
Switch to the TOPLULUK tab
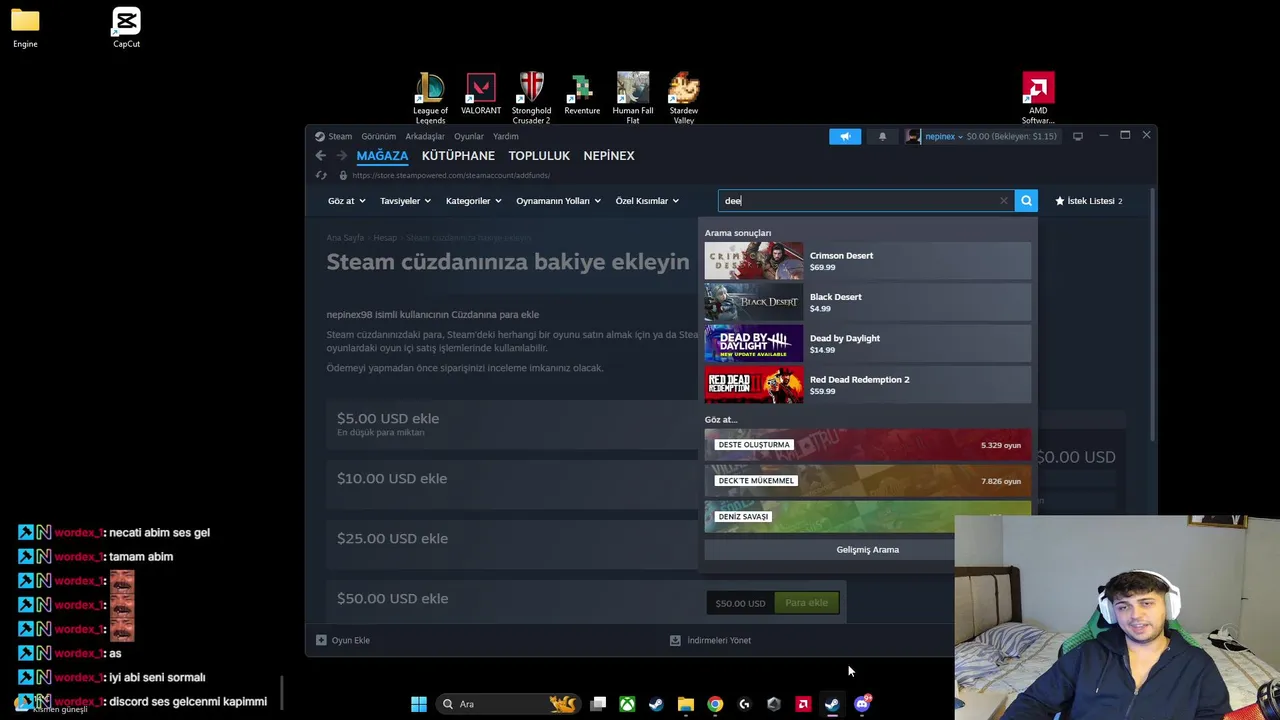[539, 156]
